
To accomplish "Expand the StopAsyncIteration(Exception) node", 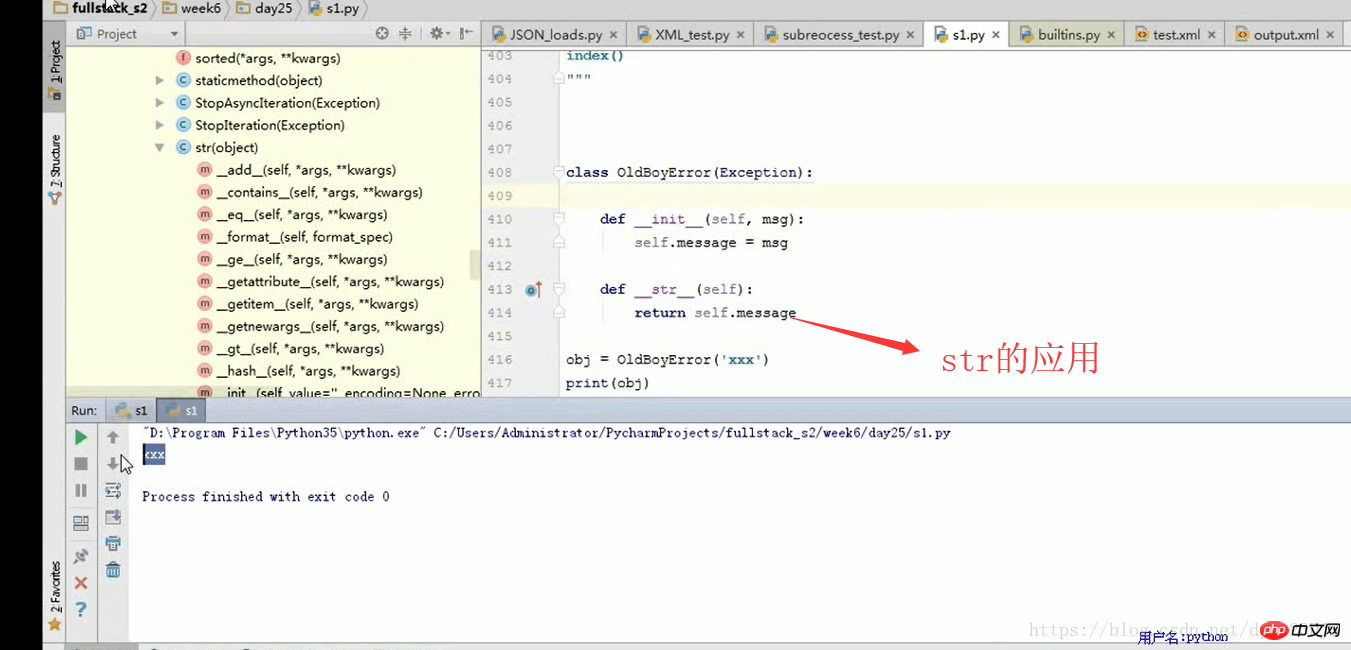I will click(x=160, y=103).
